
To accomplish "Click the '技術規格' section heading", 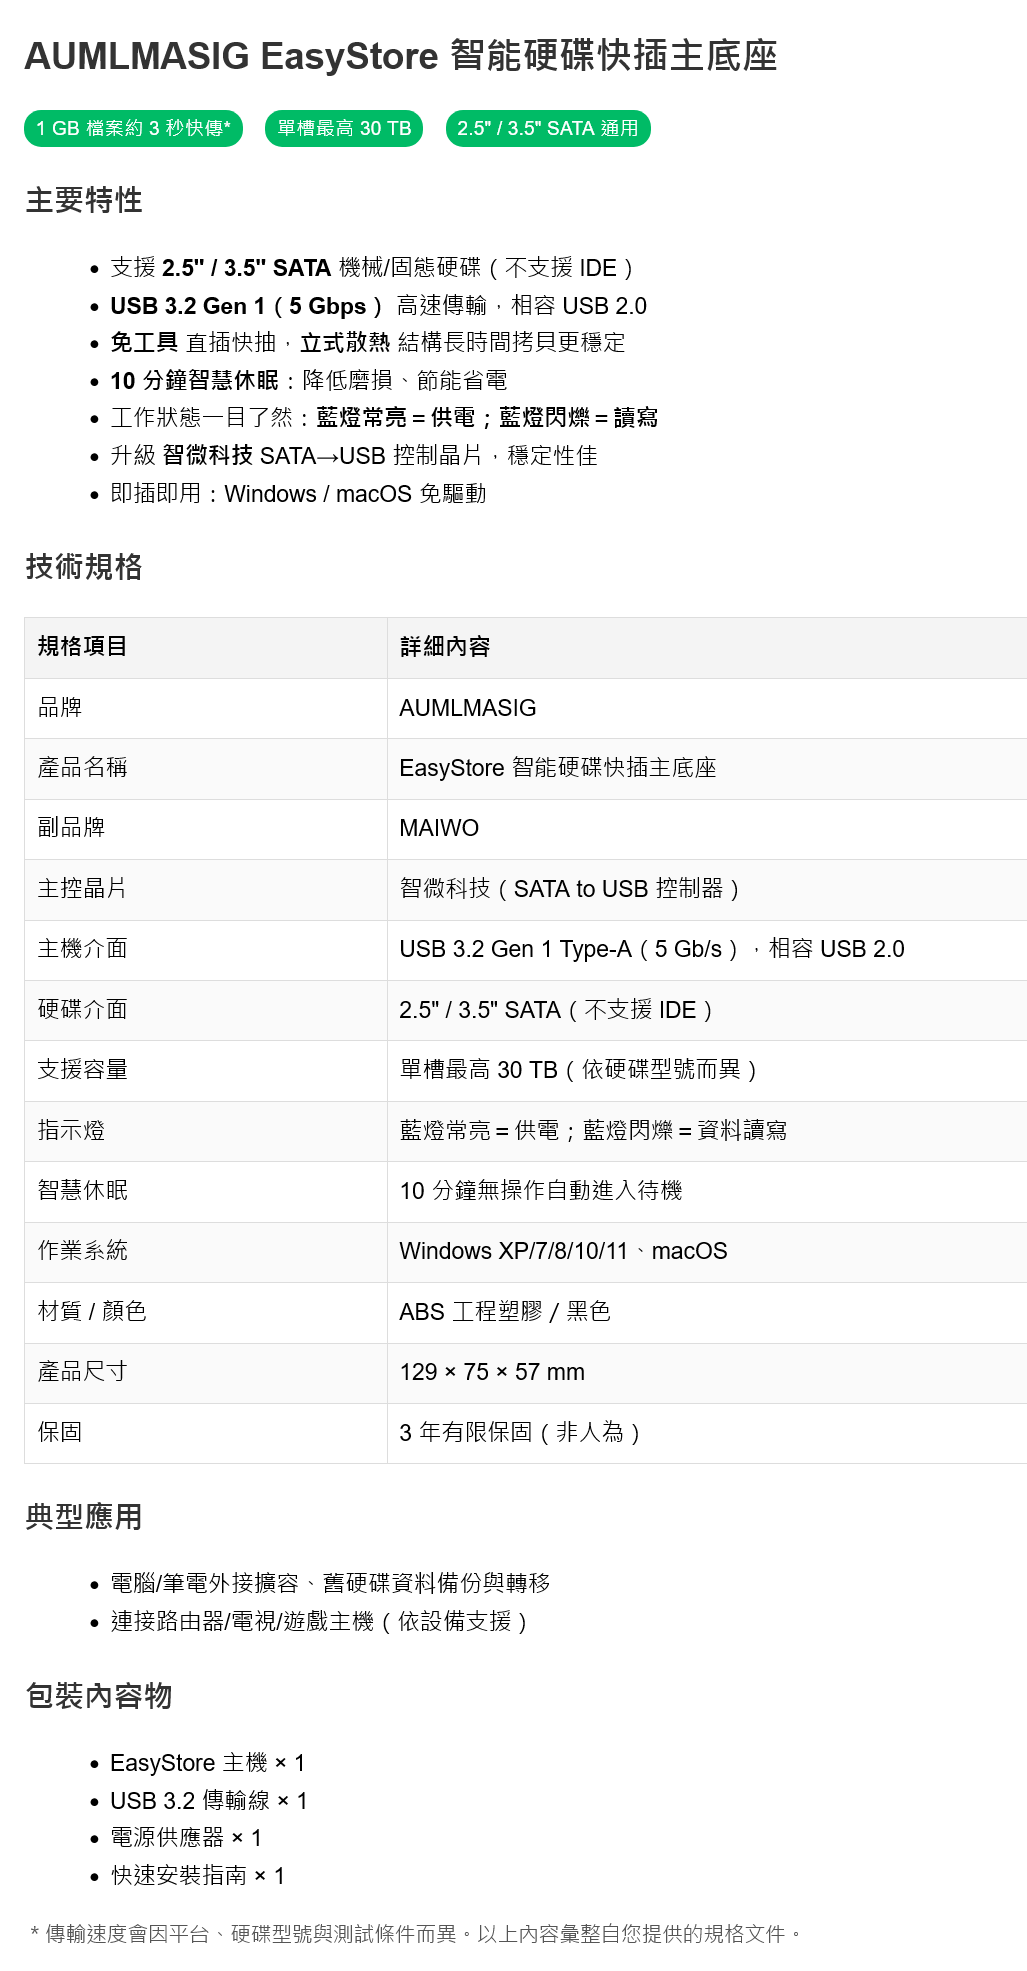I will pos(84,567).
